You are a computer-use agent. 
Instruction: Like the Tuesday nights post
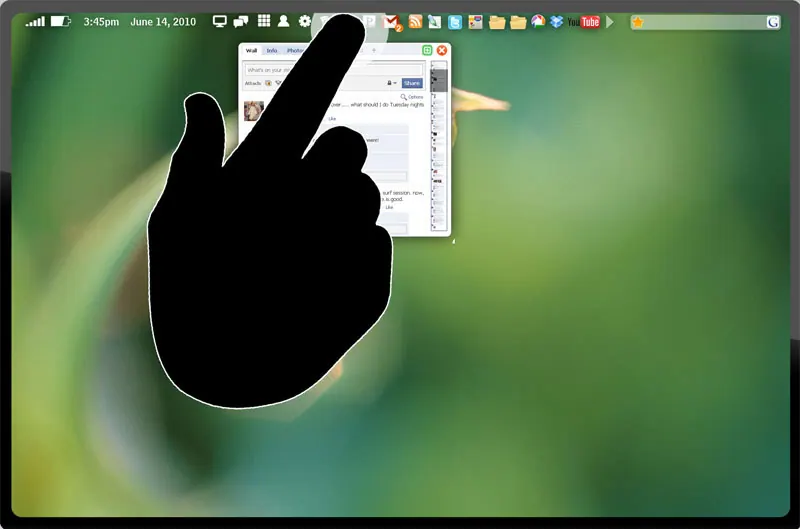[x=332, y=119]
